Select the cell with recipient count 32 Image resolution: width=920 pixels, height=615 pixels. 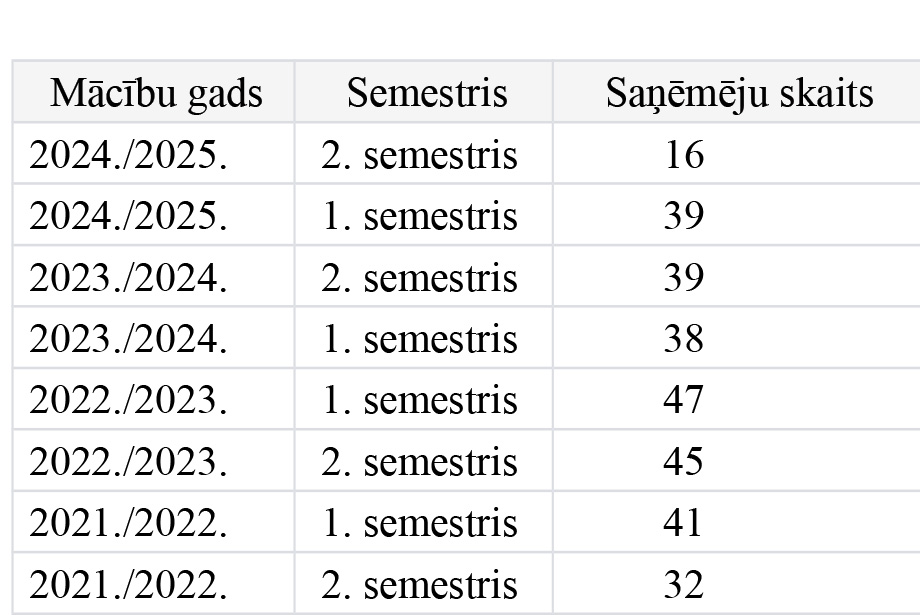684,584
